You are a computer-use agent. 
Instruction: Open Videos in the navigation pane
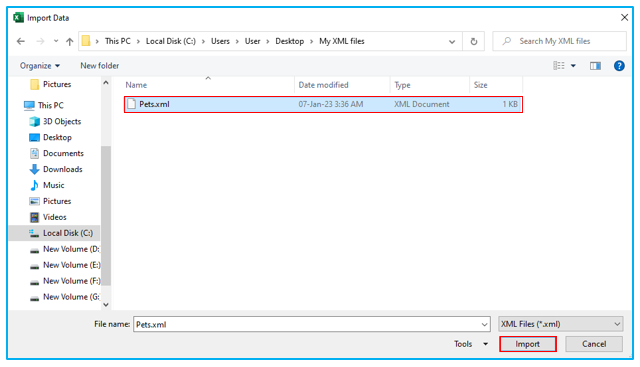point(48,217)
